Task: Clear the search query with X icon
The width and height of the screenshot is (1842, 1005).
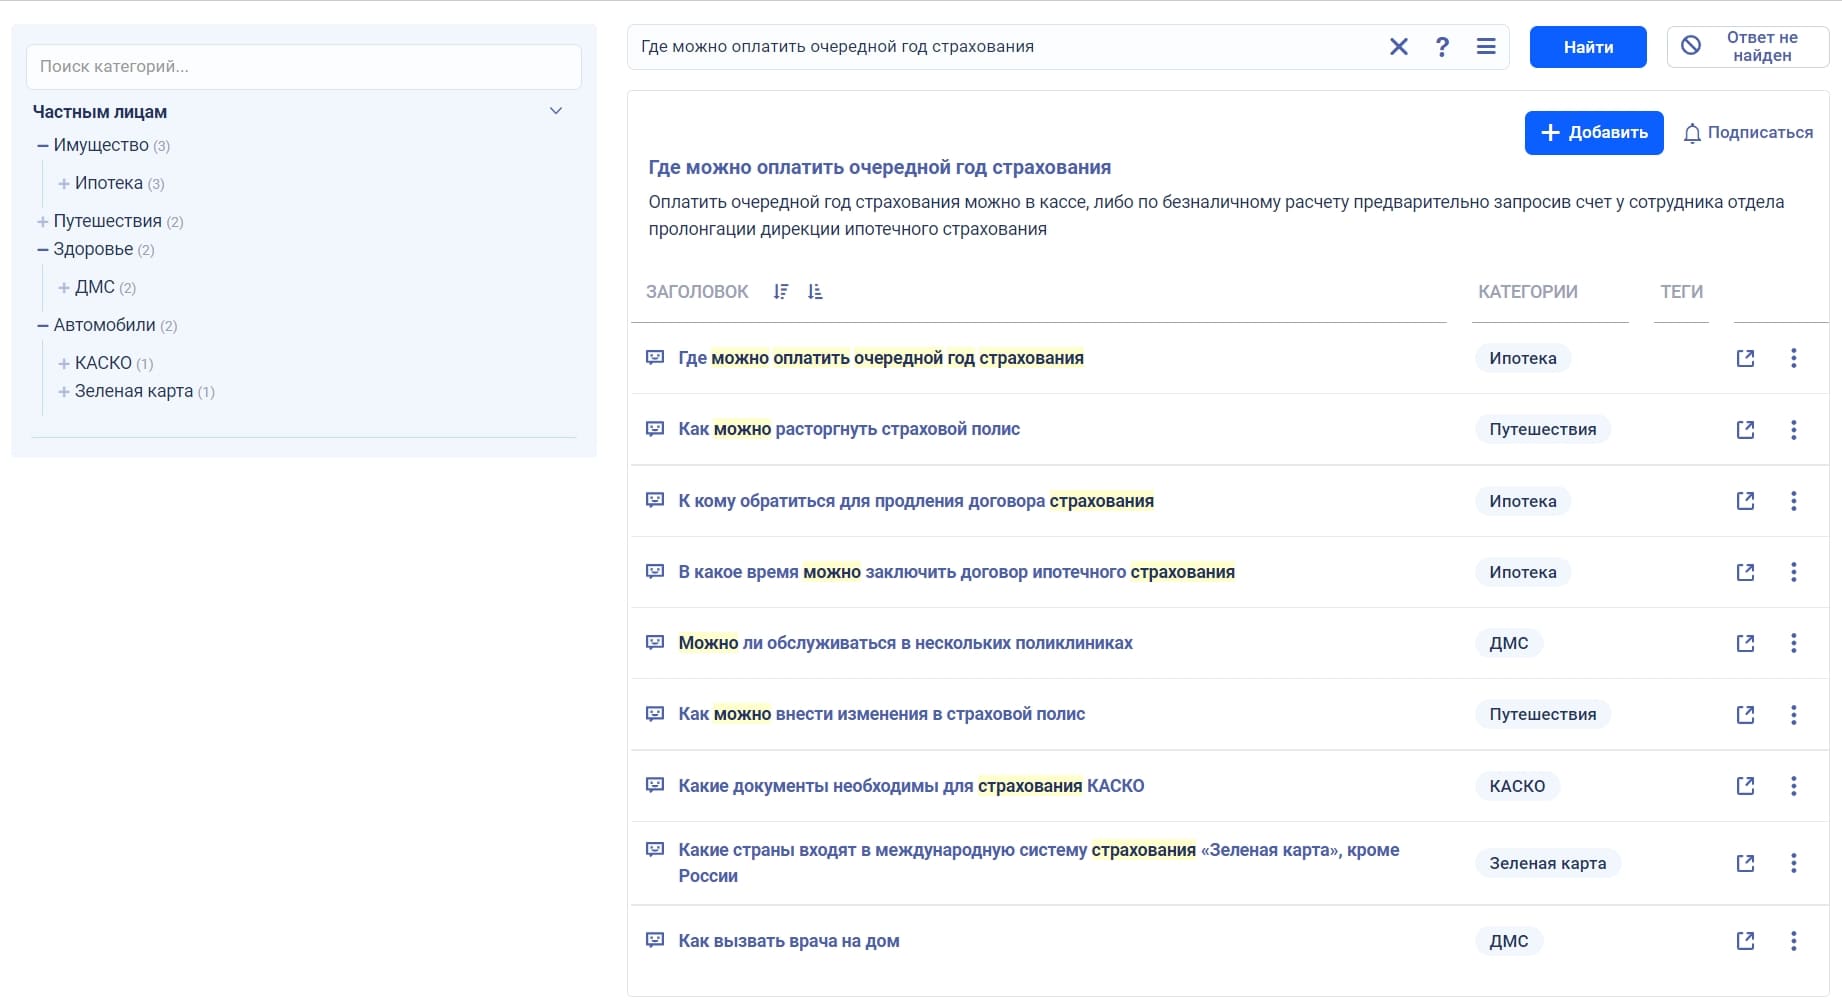Action: click(1398, 47)
